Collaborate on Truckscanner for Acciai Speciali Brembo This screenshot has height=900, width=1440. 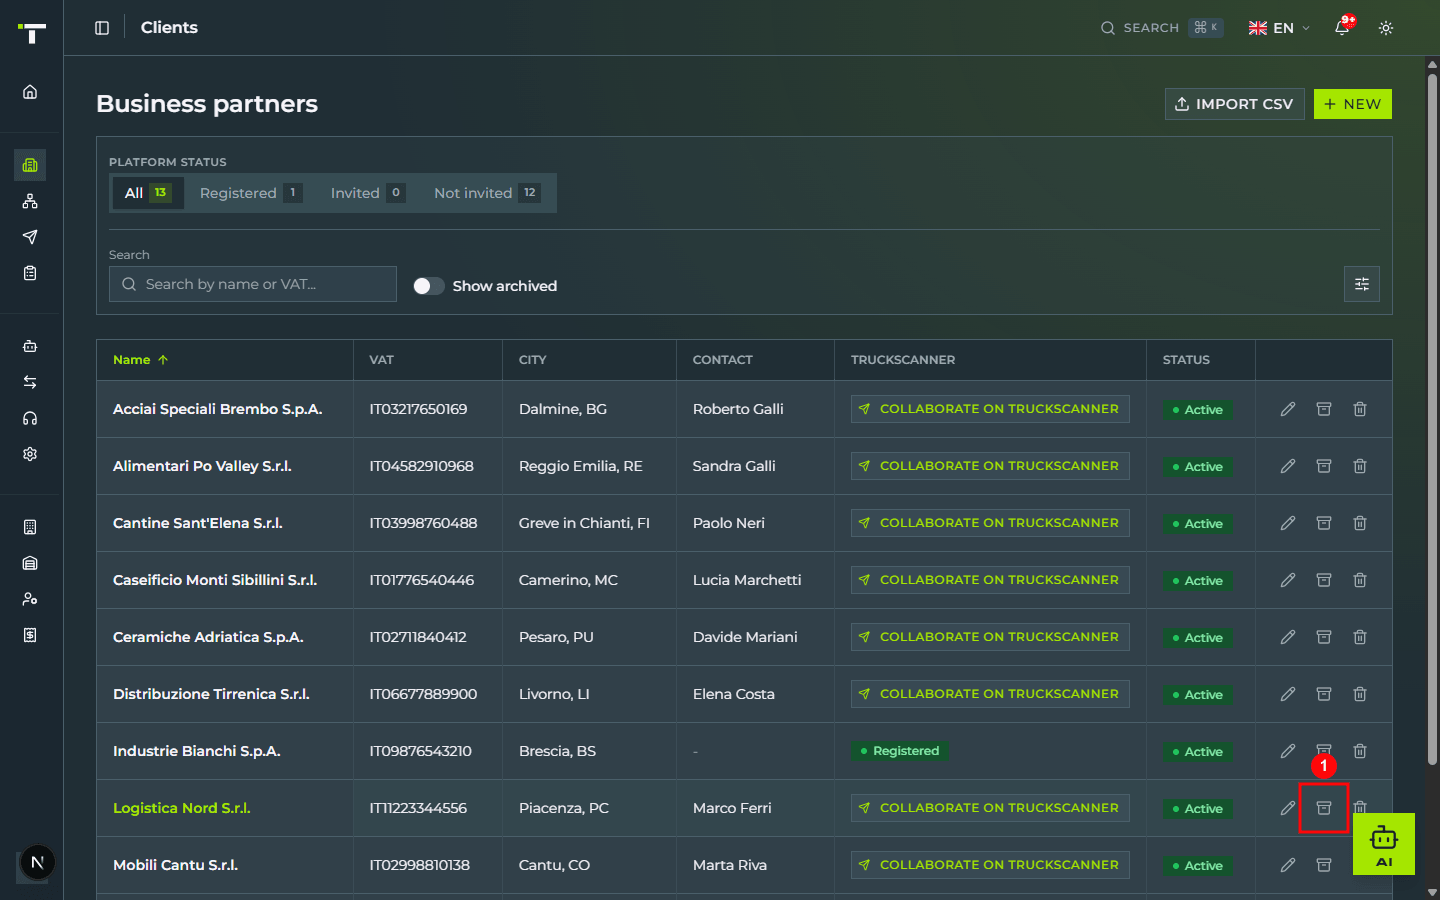click(990, 409)
